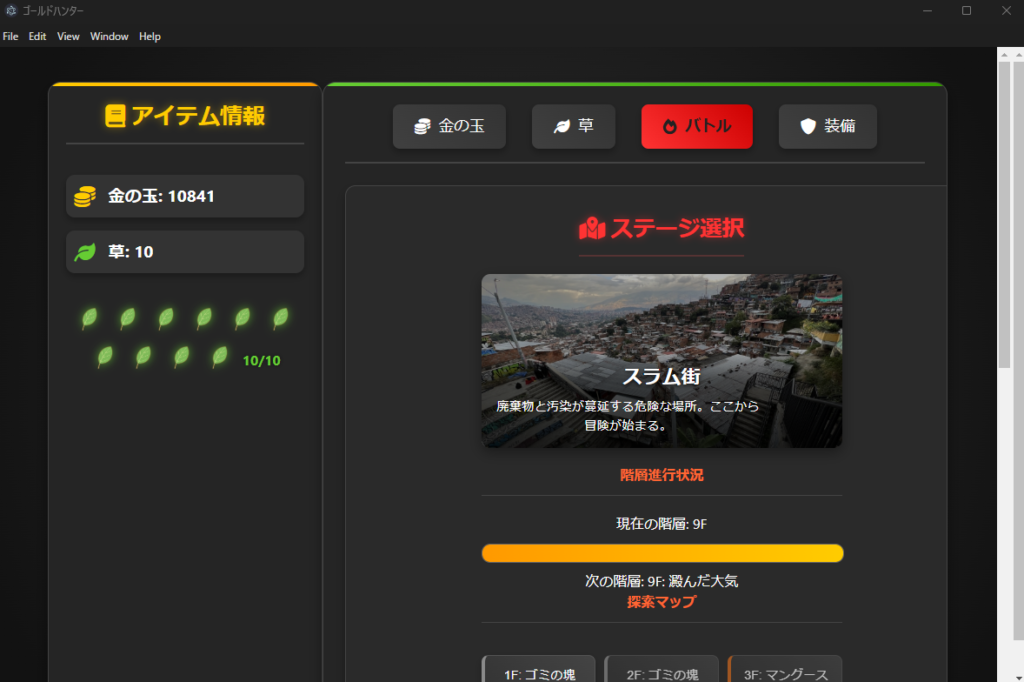
Task: Open the Help menu
Action: [150, 36]
